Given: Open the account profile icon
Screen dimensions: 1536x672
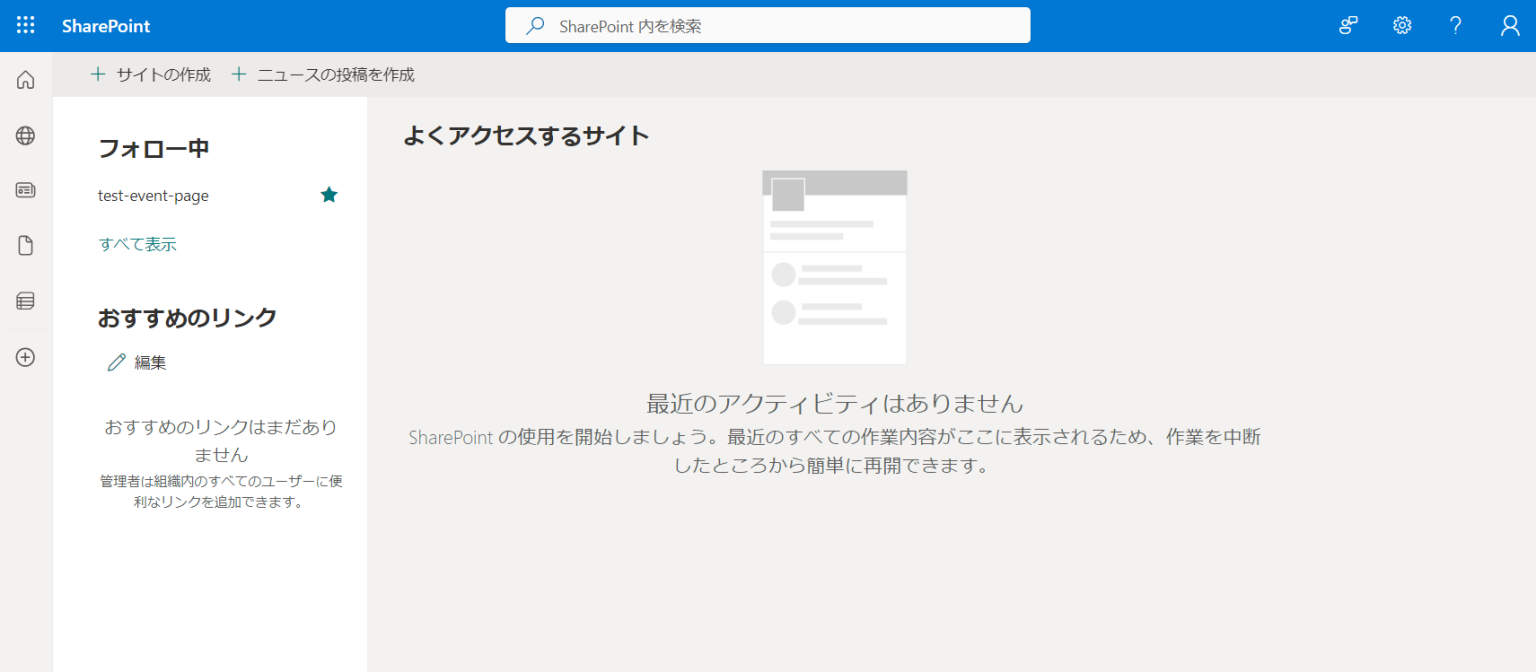Looking at the screenshot, I should (1509, 25).
